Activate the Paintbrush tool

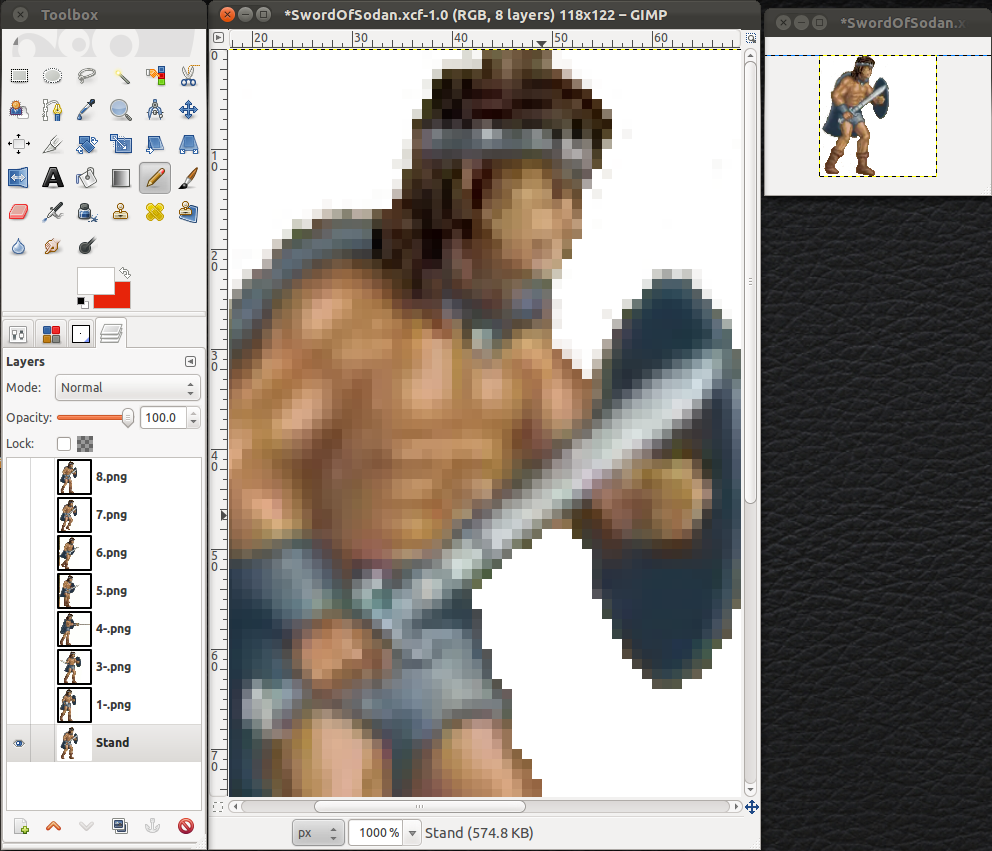pyautogui.click(x=188, y=178)
